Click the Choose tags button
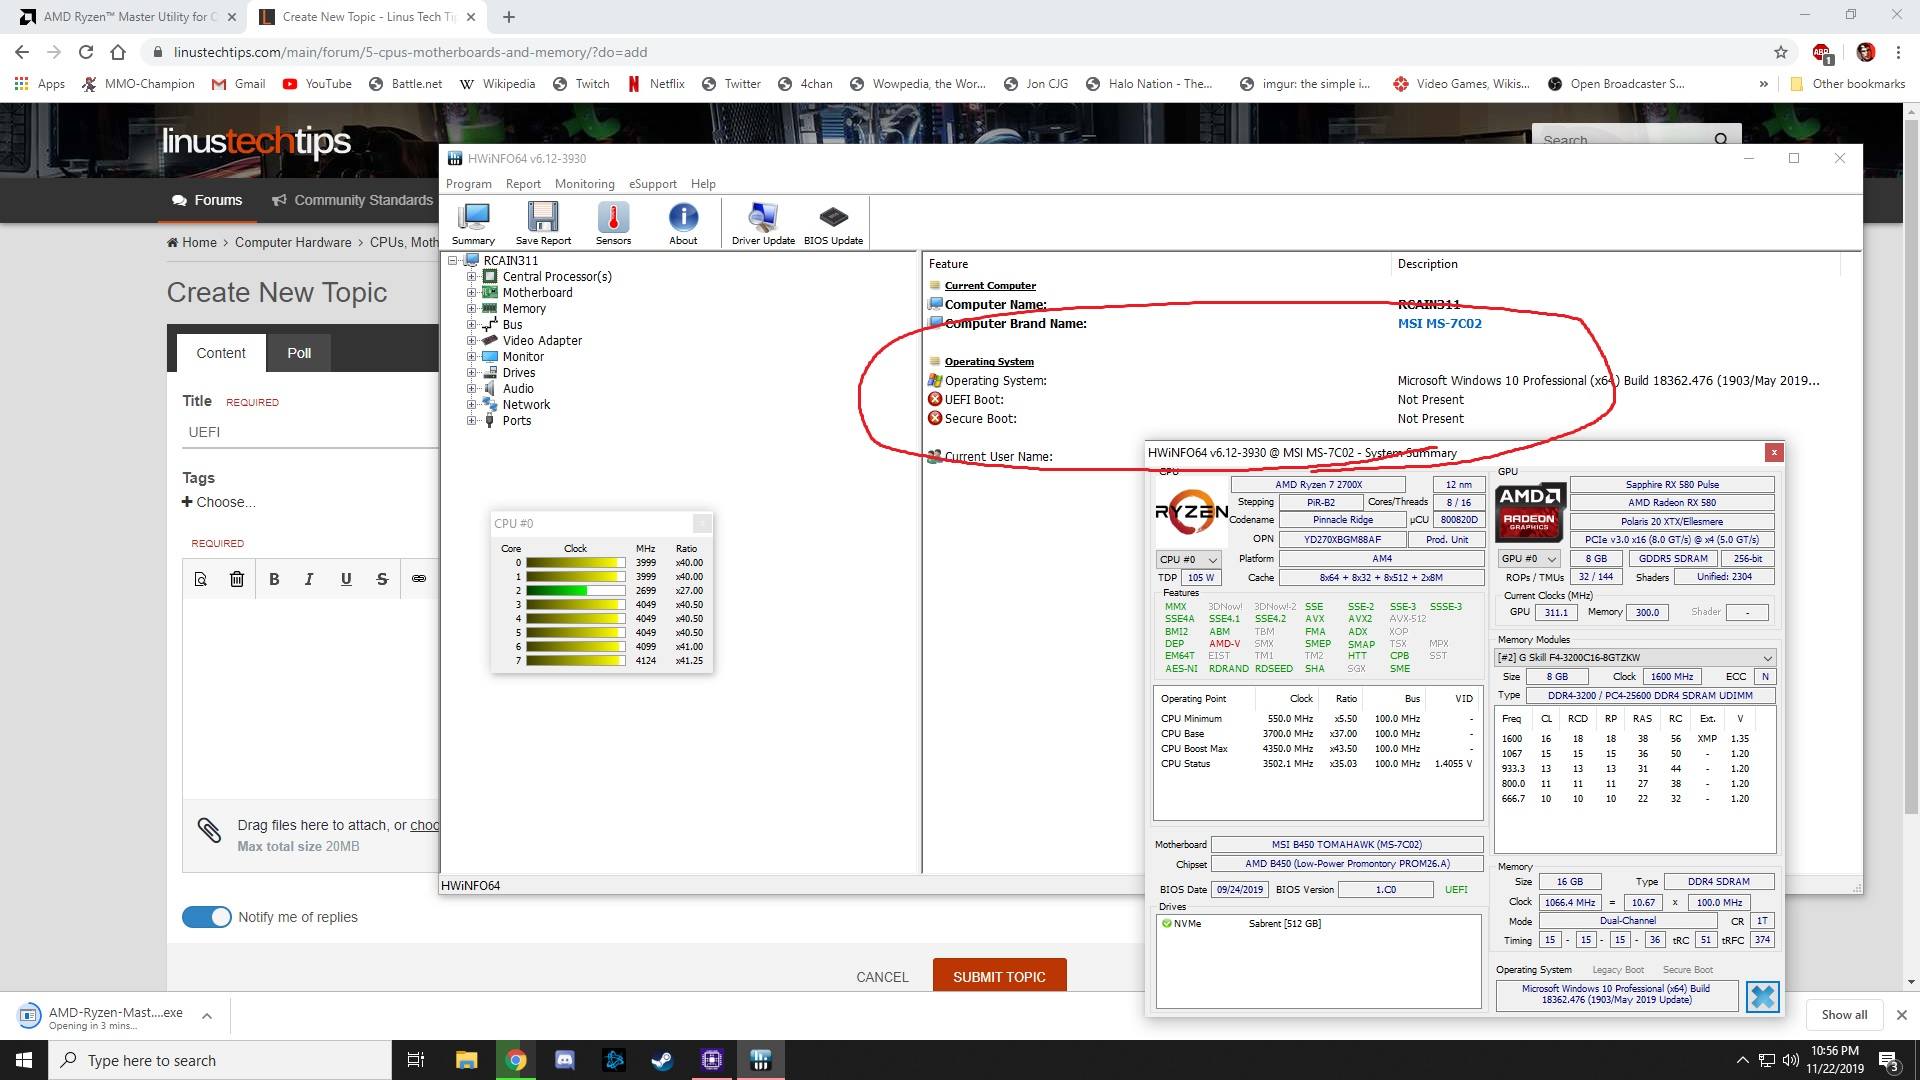Image resolution: width=1920 pixels, height=1080 pixels. tap(219, 502)
